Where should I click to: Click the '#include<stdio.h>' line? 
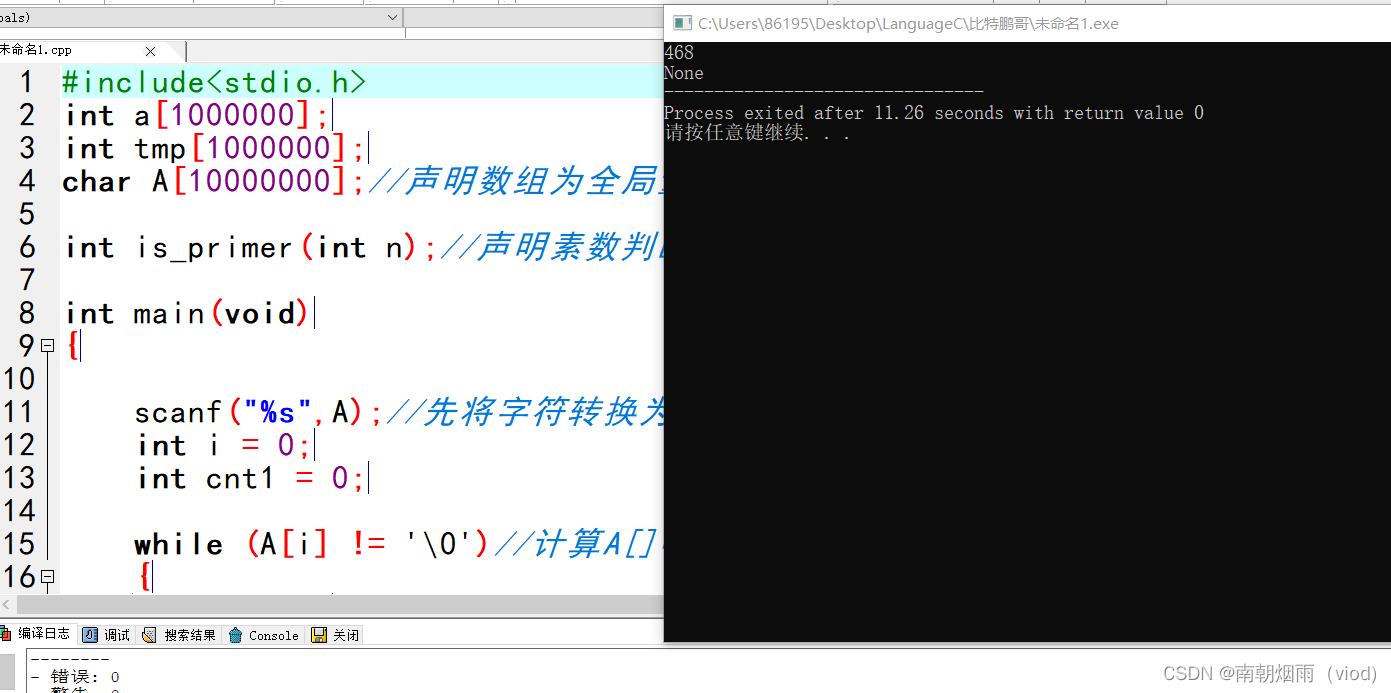pos(214,83)
